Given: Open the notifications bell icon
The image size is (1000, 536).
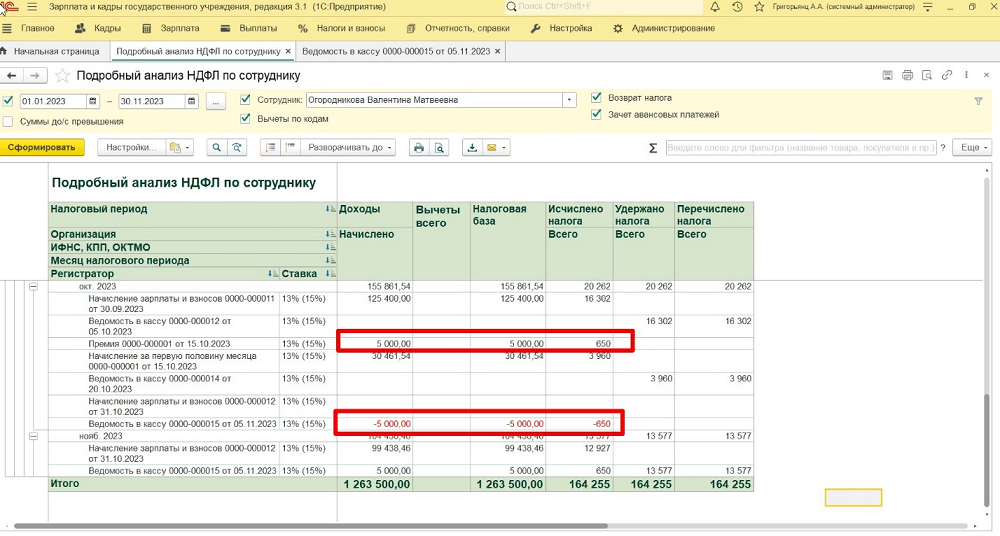Looking at the screenshot, I should [715, 8].
